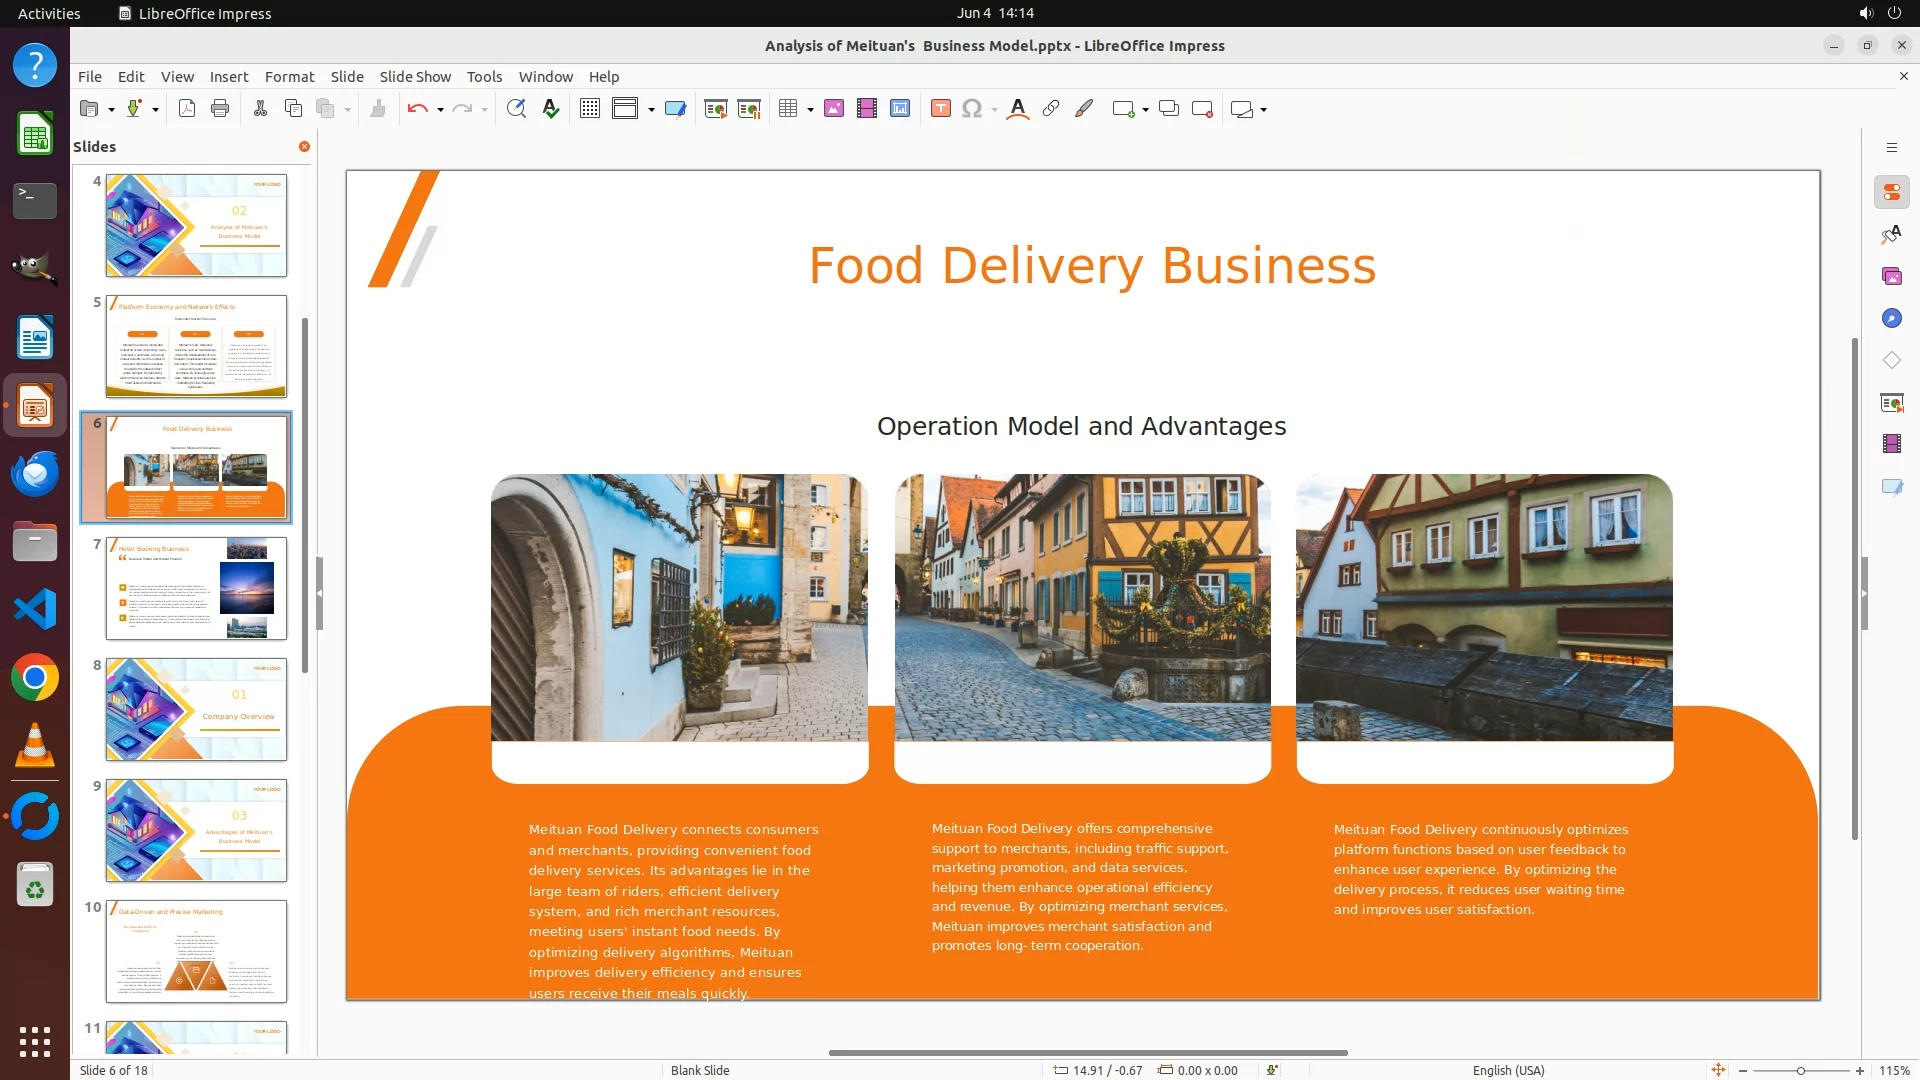
Task: Toggle Display Grid button
Action: [x=590, y=109]
